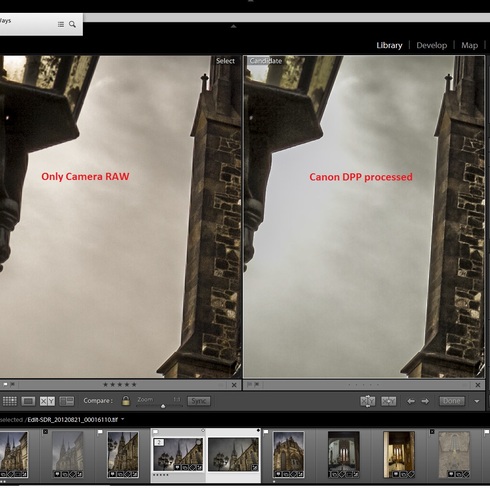Screen dimensions: 490x489
Task: Set the Select photo star rating
Action: point(120,385)
